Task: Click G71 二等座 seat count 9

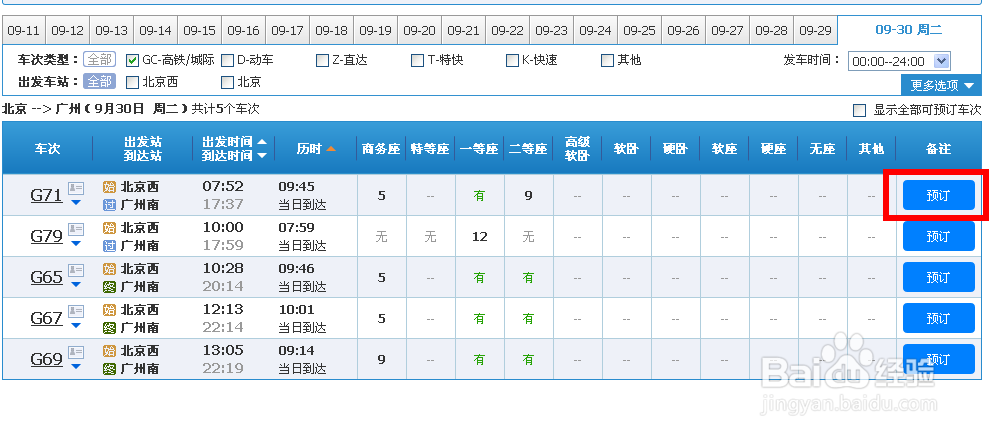Action: click(528, 196)
